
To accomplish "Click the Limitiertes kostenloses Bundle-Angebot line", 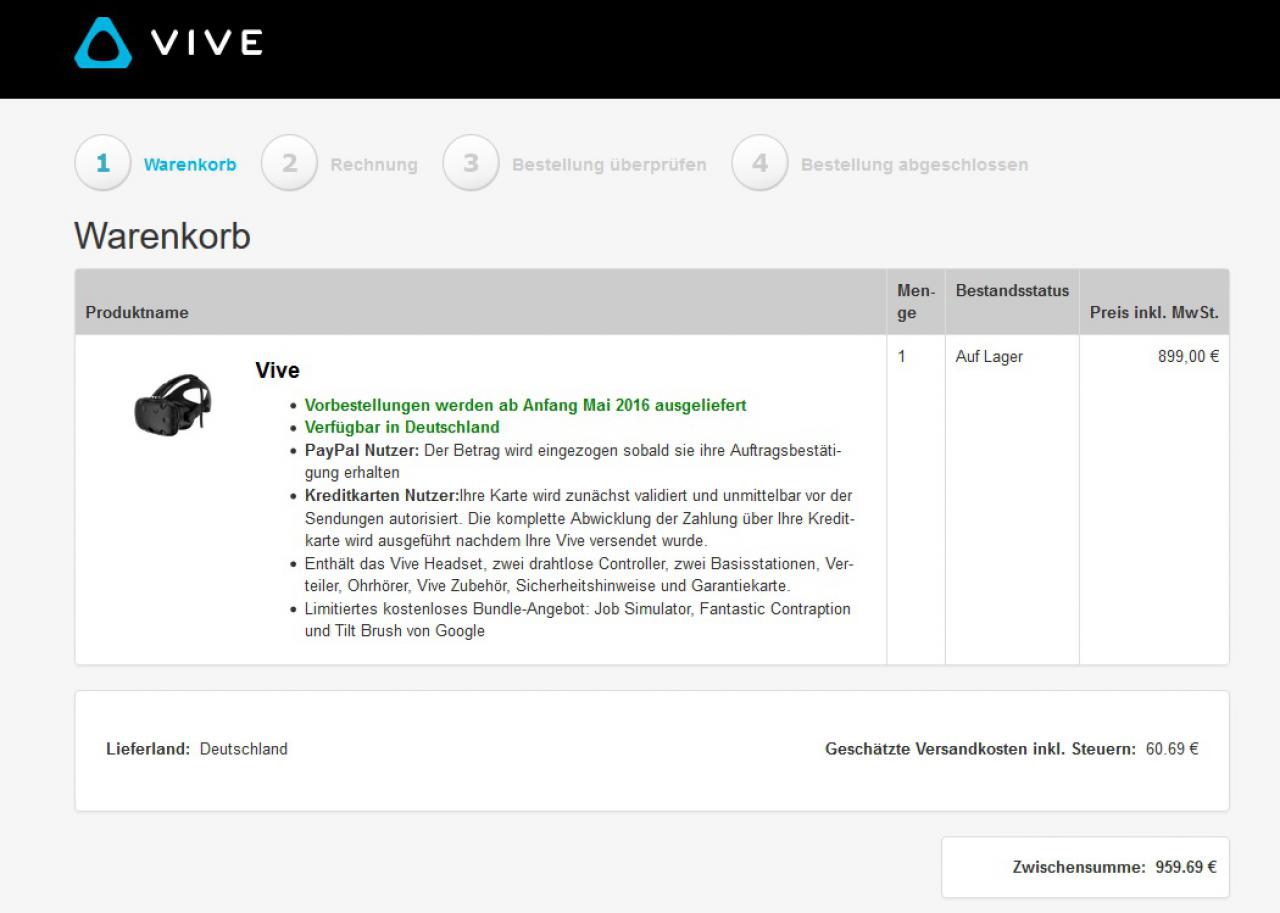I will (578, 620).
